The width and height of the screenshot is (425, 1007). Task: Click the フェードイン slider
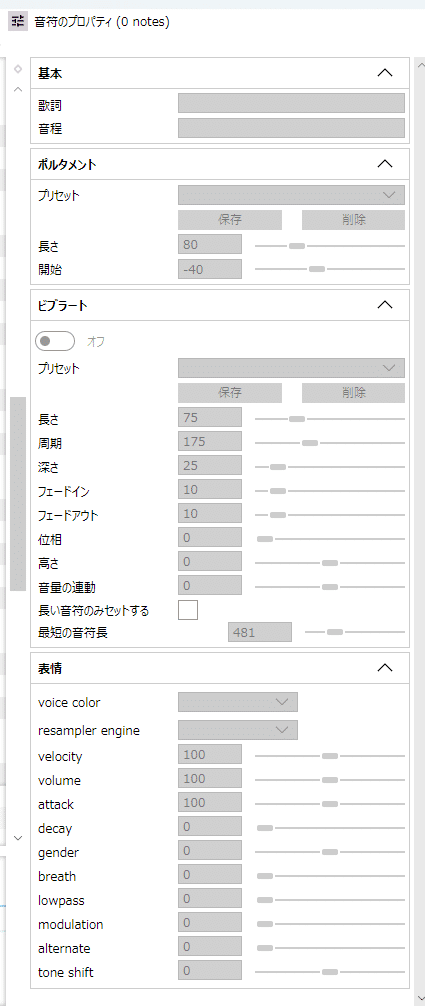point(330,491)
